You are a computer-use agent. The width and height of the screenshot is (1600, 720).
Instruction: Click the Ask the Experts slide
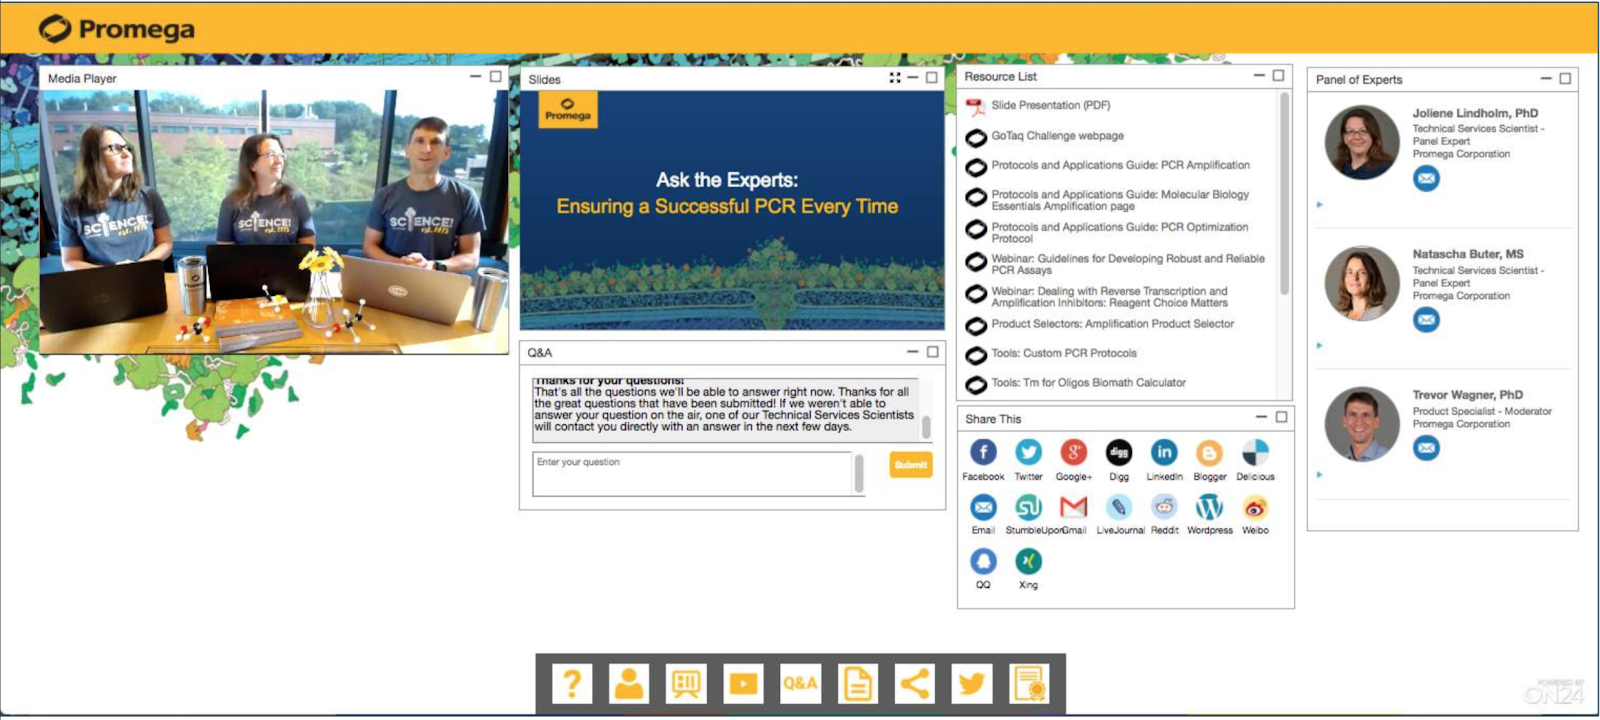pos(732,210)
